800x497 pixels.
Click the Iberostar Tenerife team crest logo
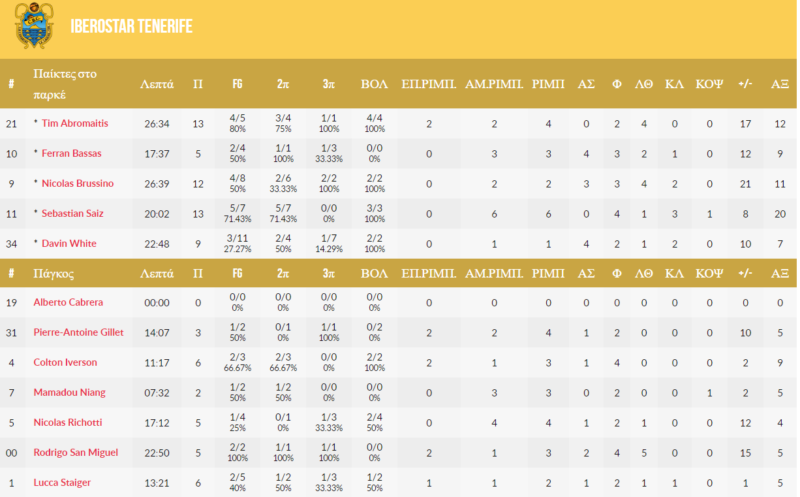[35, 26]
